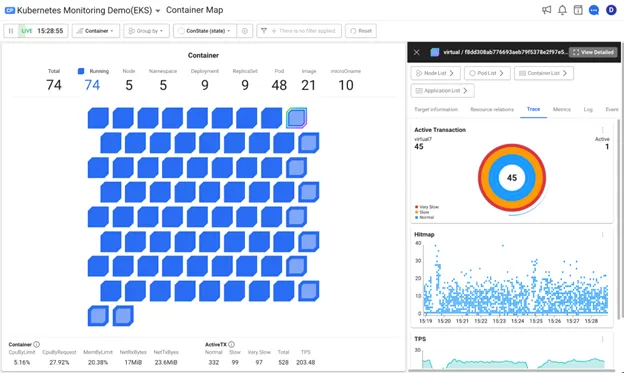624x373 pixels.
Task: Open the docs window icon in header
Action: [x=578, y=10]
